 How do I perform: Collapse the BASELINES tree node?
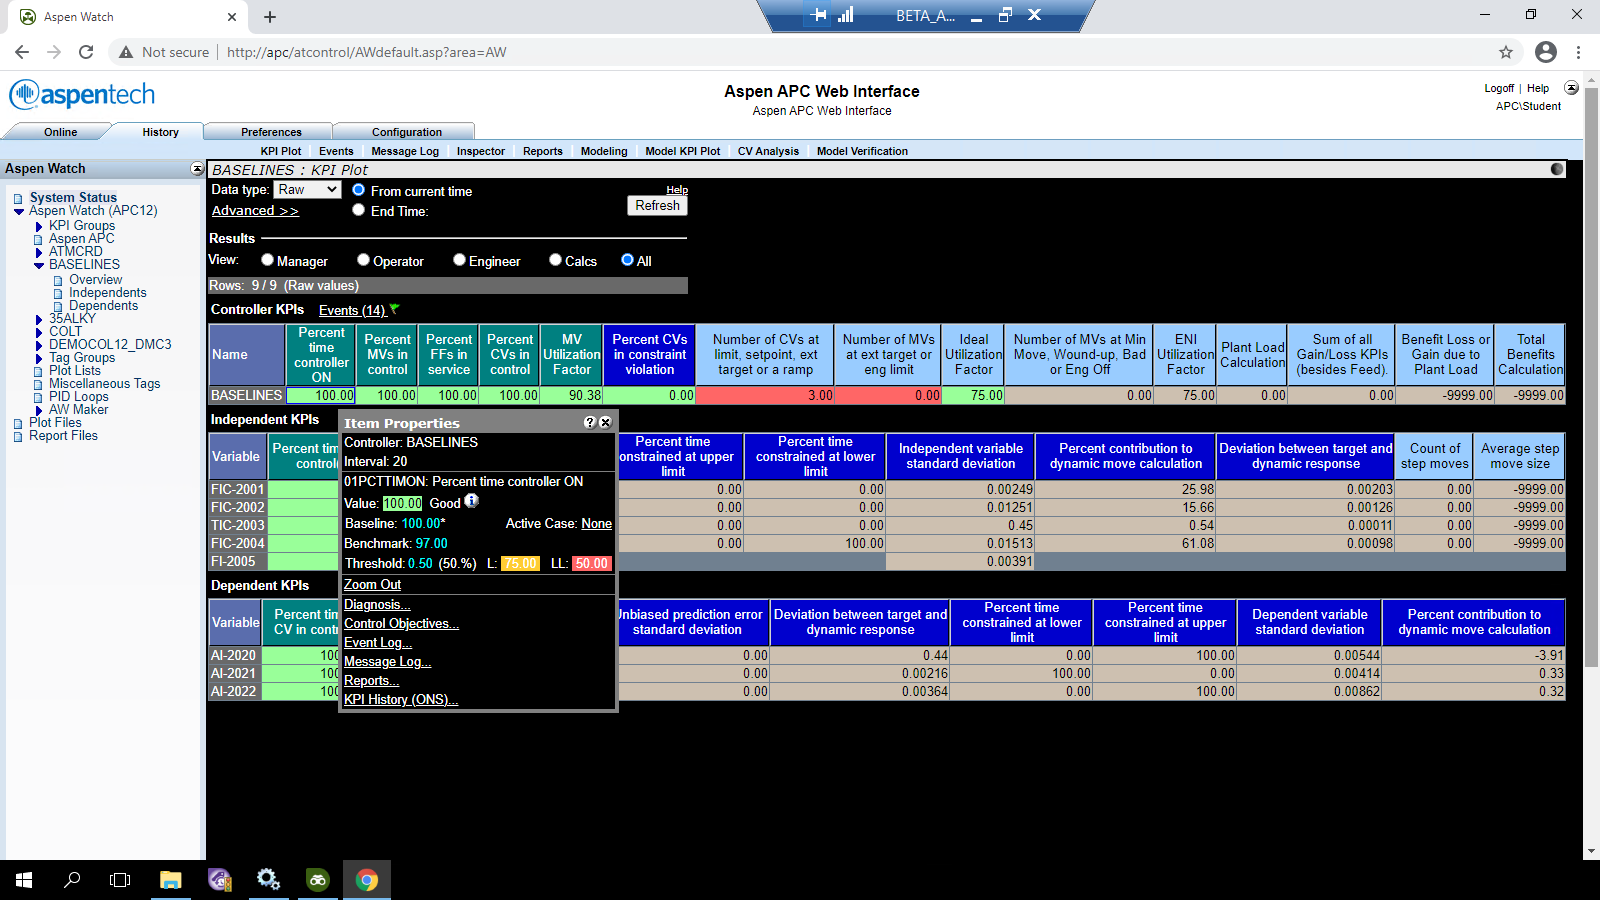[39, 265]
